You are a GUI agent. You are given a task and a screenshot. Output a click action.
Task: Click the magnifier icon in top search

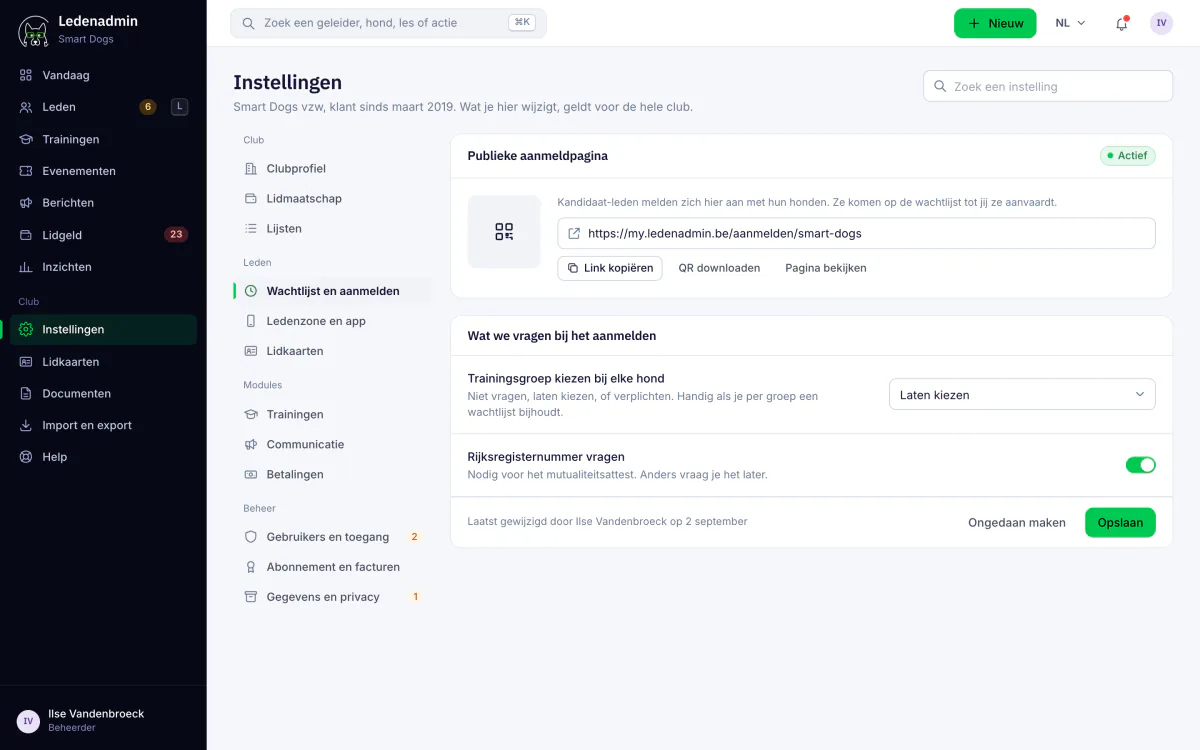[x=249, y=23]
